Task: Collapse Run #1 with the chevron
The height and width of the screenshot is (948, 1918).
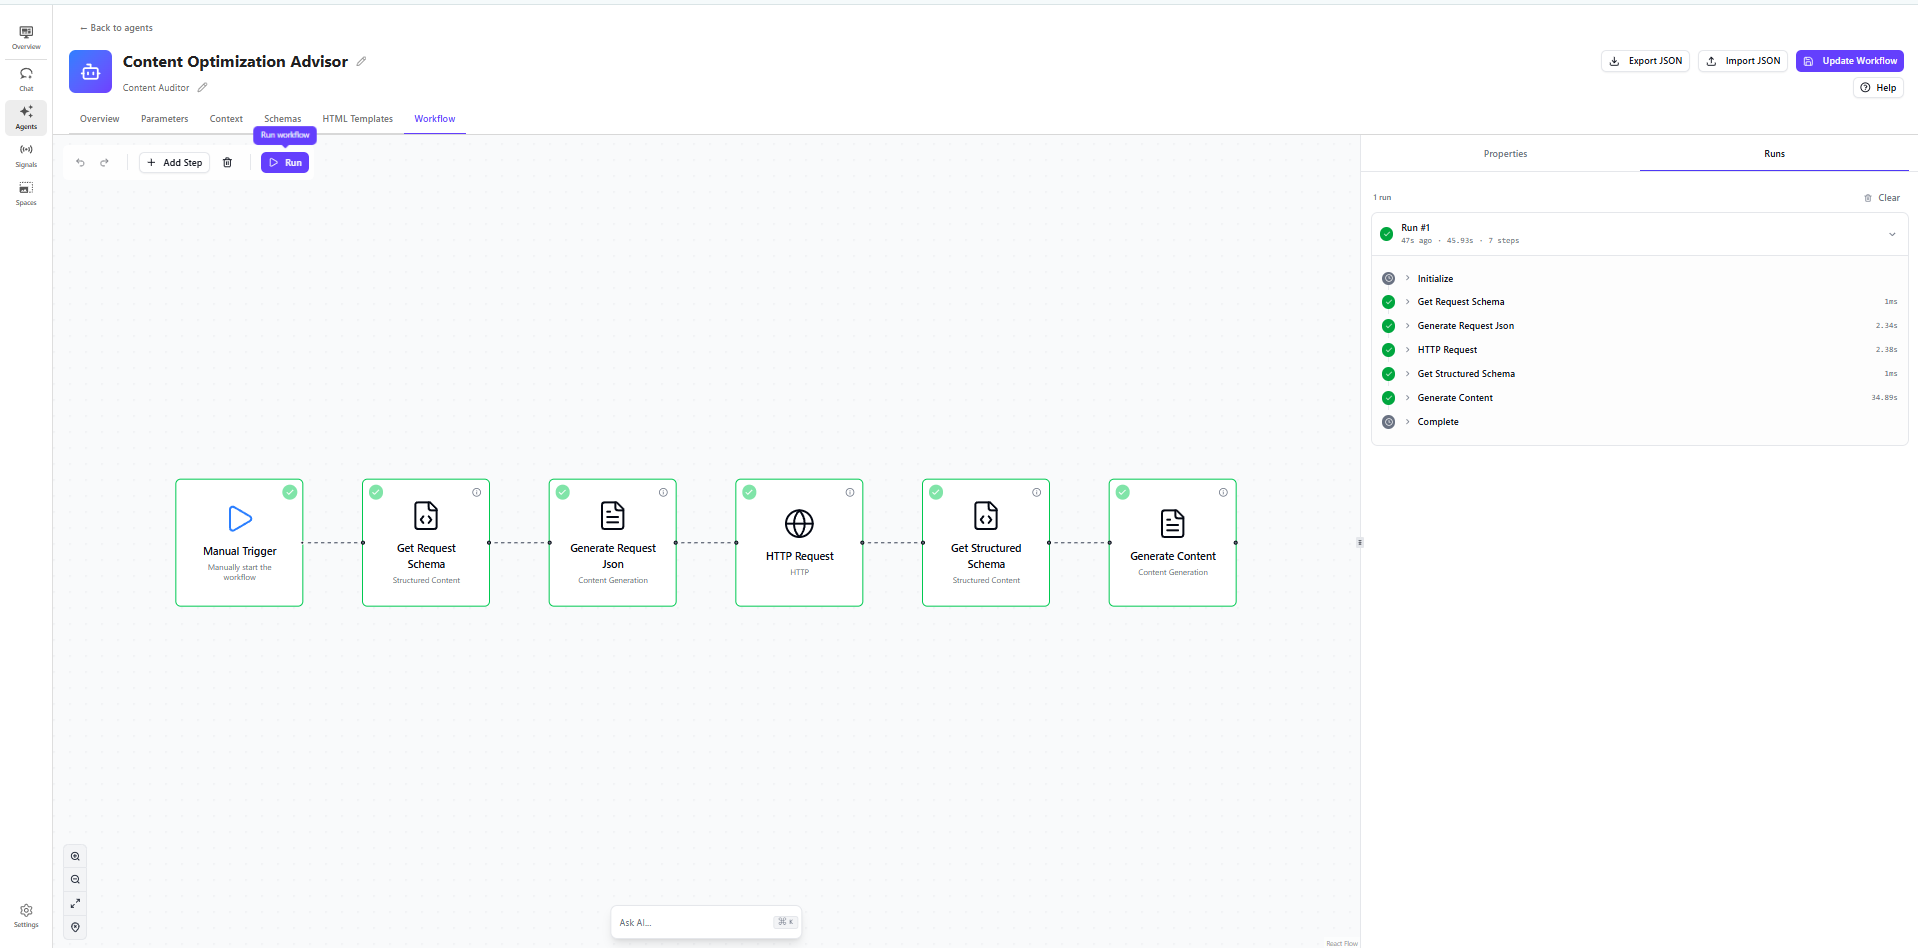Action: pos(1892,234)
